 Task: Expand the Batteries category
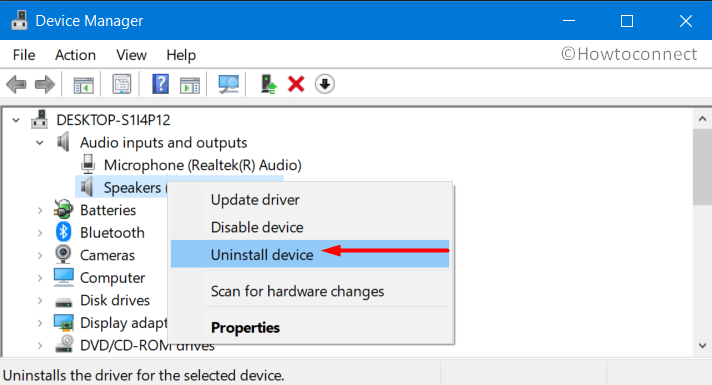pos(40,210)
